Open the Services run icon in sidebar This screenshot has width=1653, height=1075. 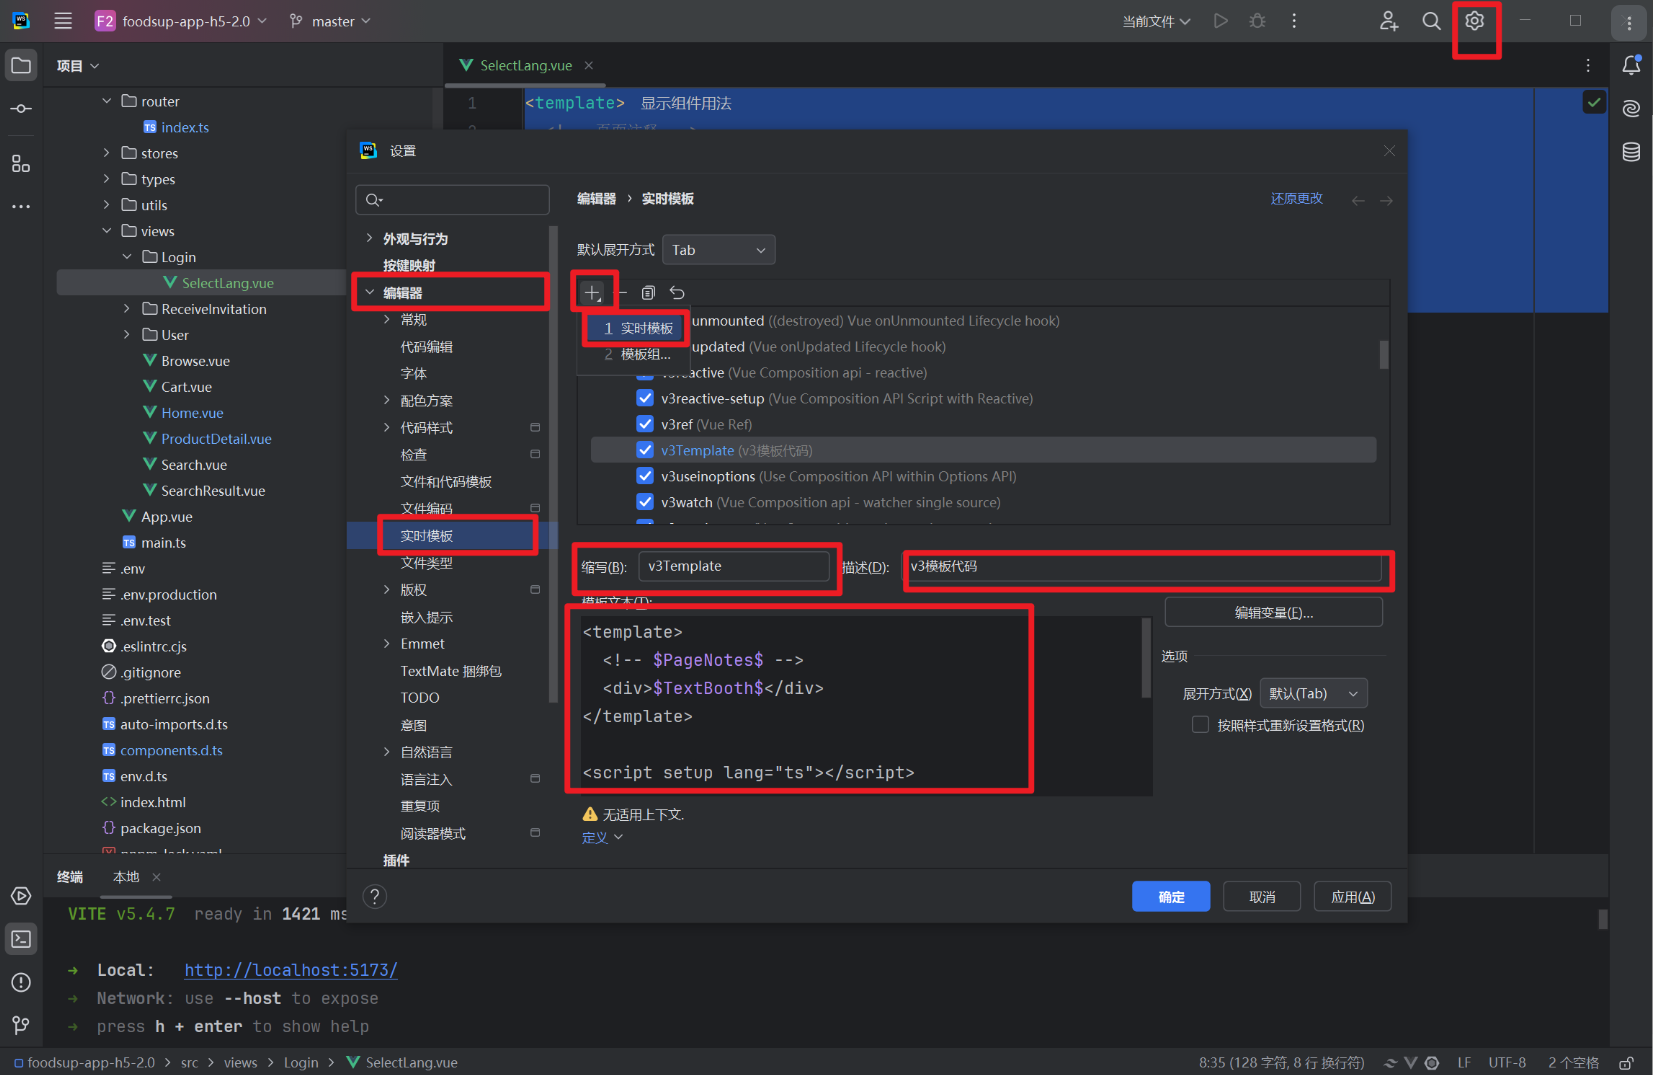click(21, 896)
